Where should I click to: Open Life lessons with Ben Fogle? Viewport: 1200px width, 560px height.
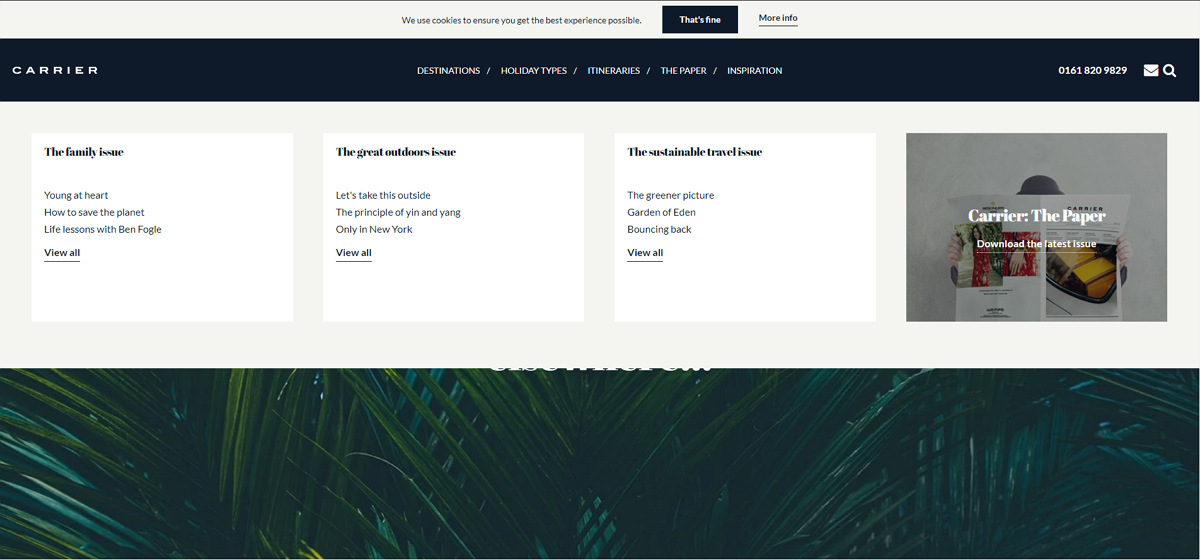click(x=103, y=229)
